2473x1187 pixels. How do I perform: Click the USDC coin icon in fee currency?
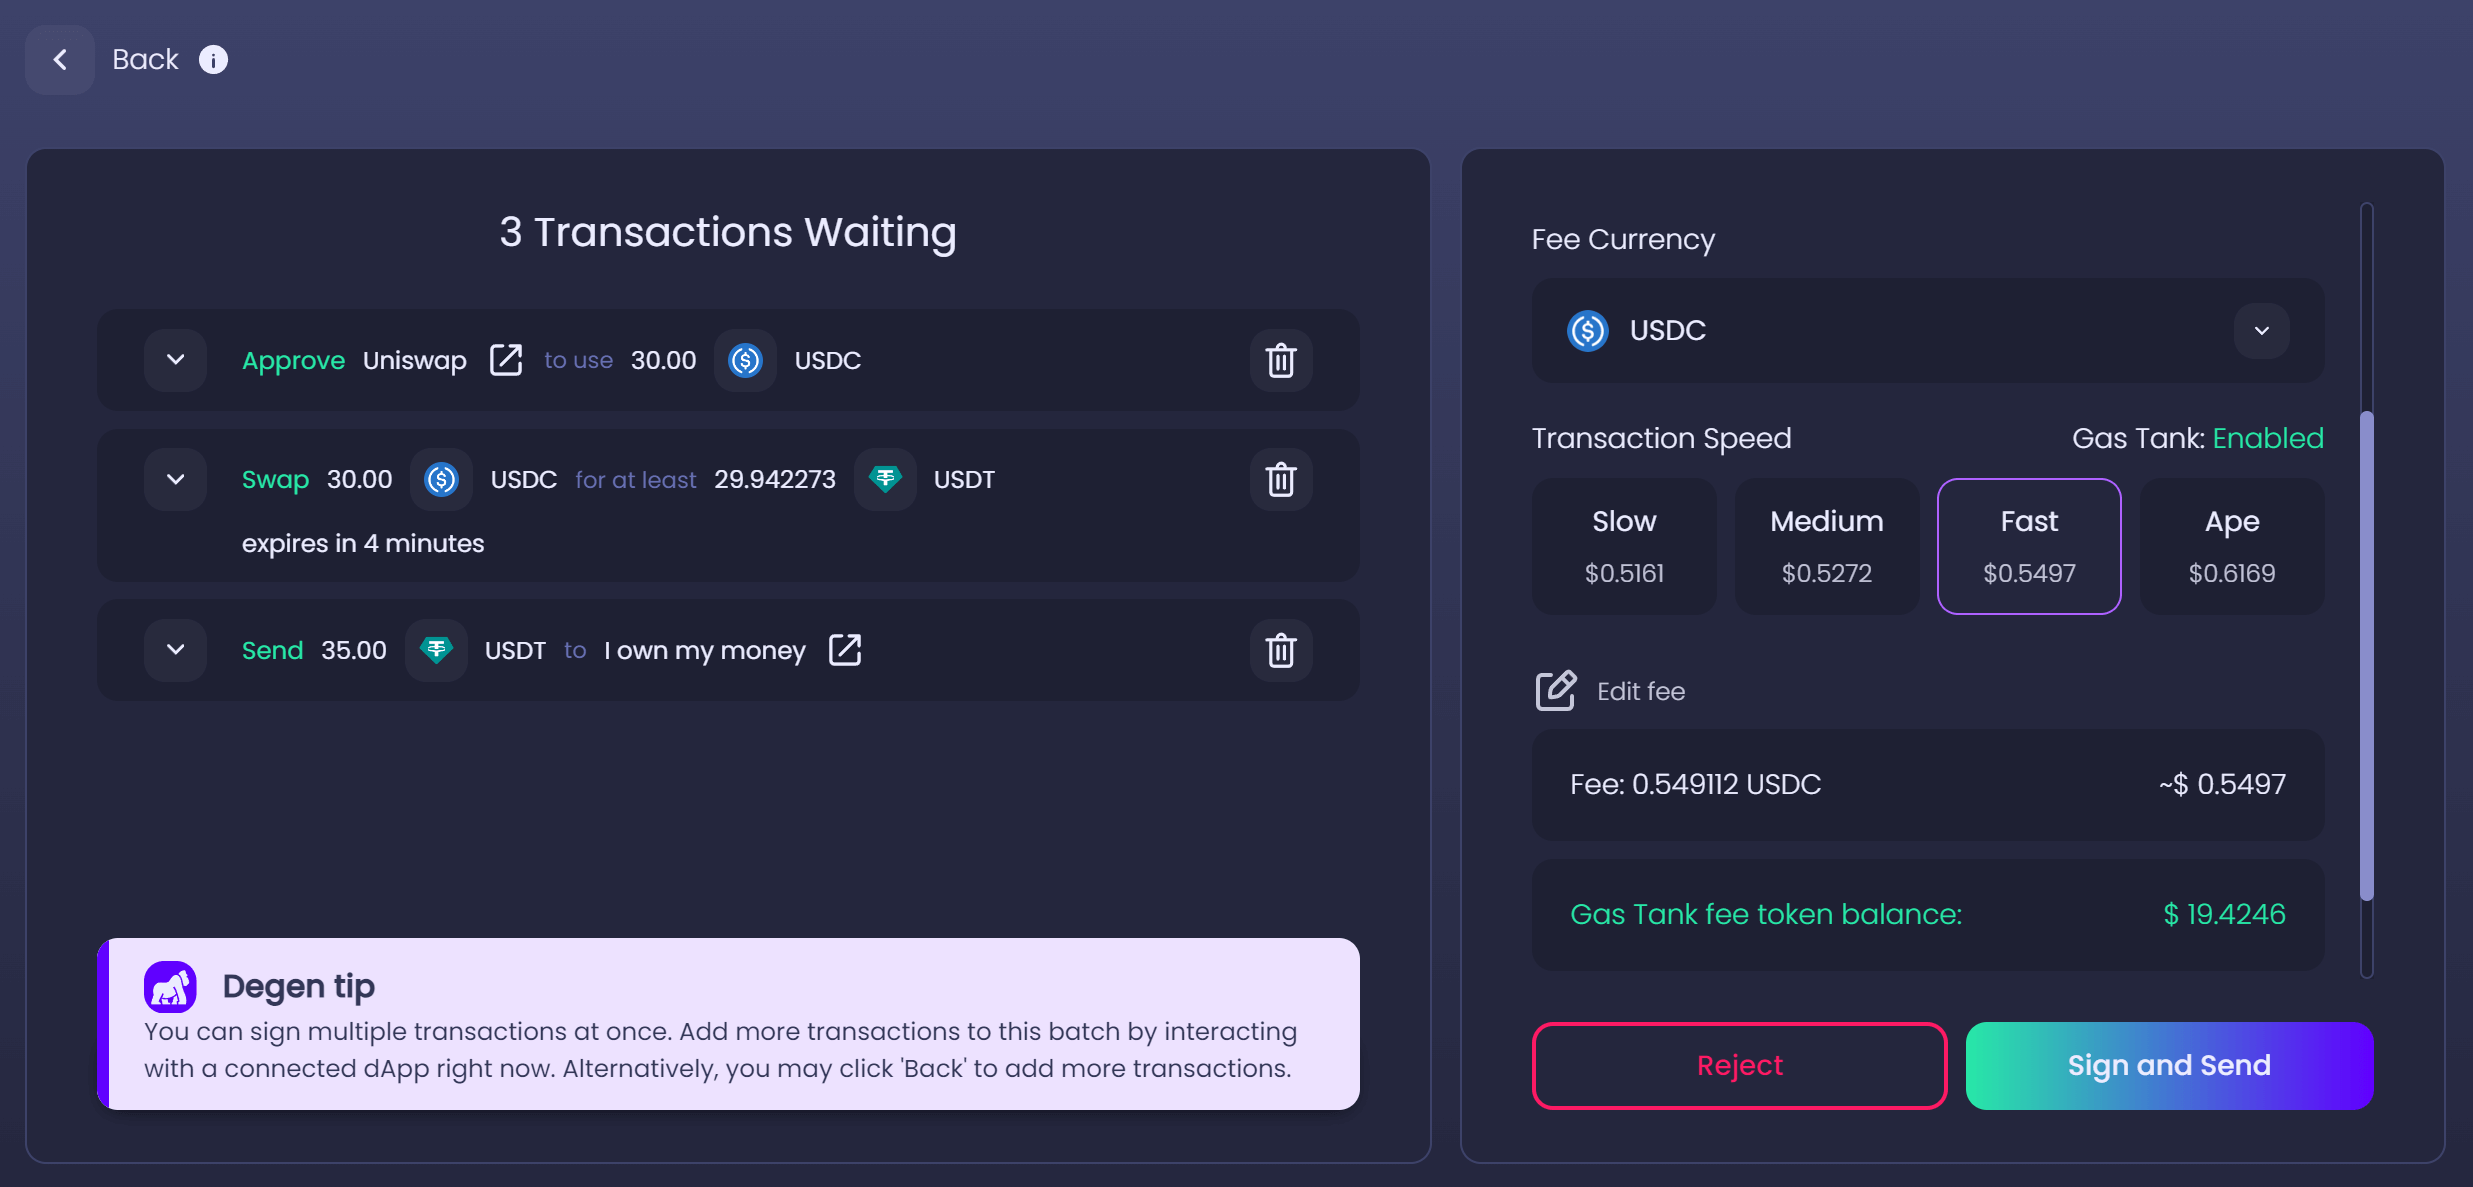tap(1587, 330)
